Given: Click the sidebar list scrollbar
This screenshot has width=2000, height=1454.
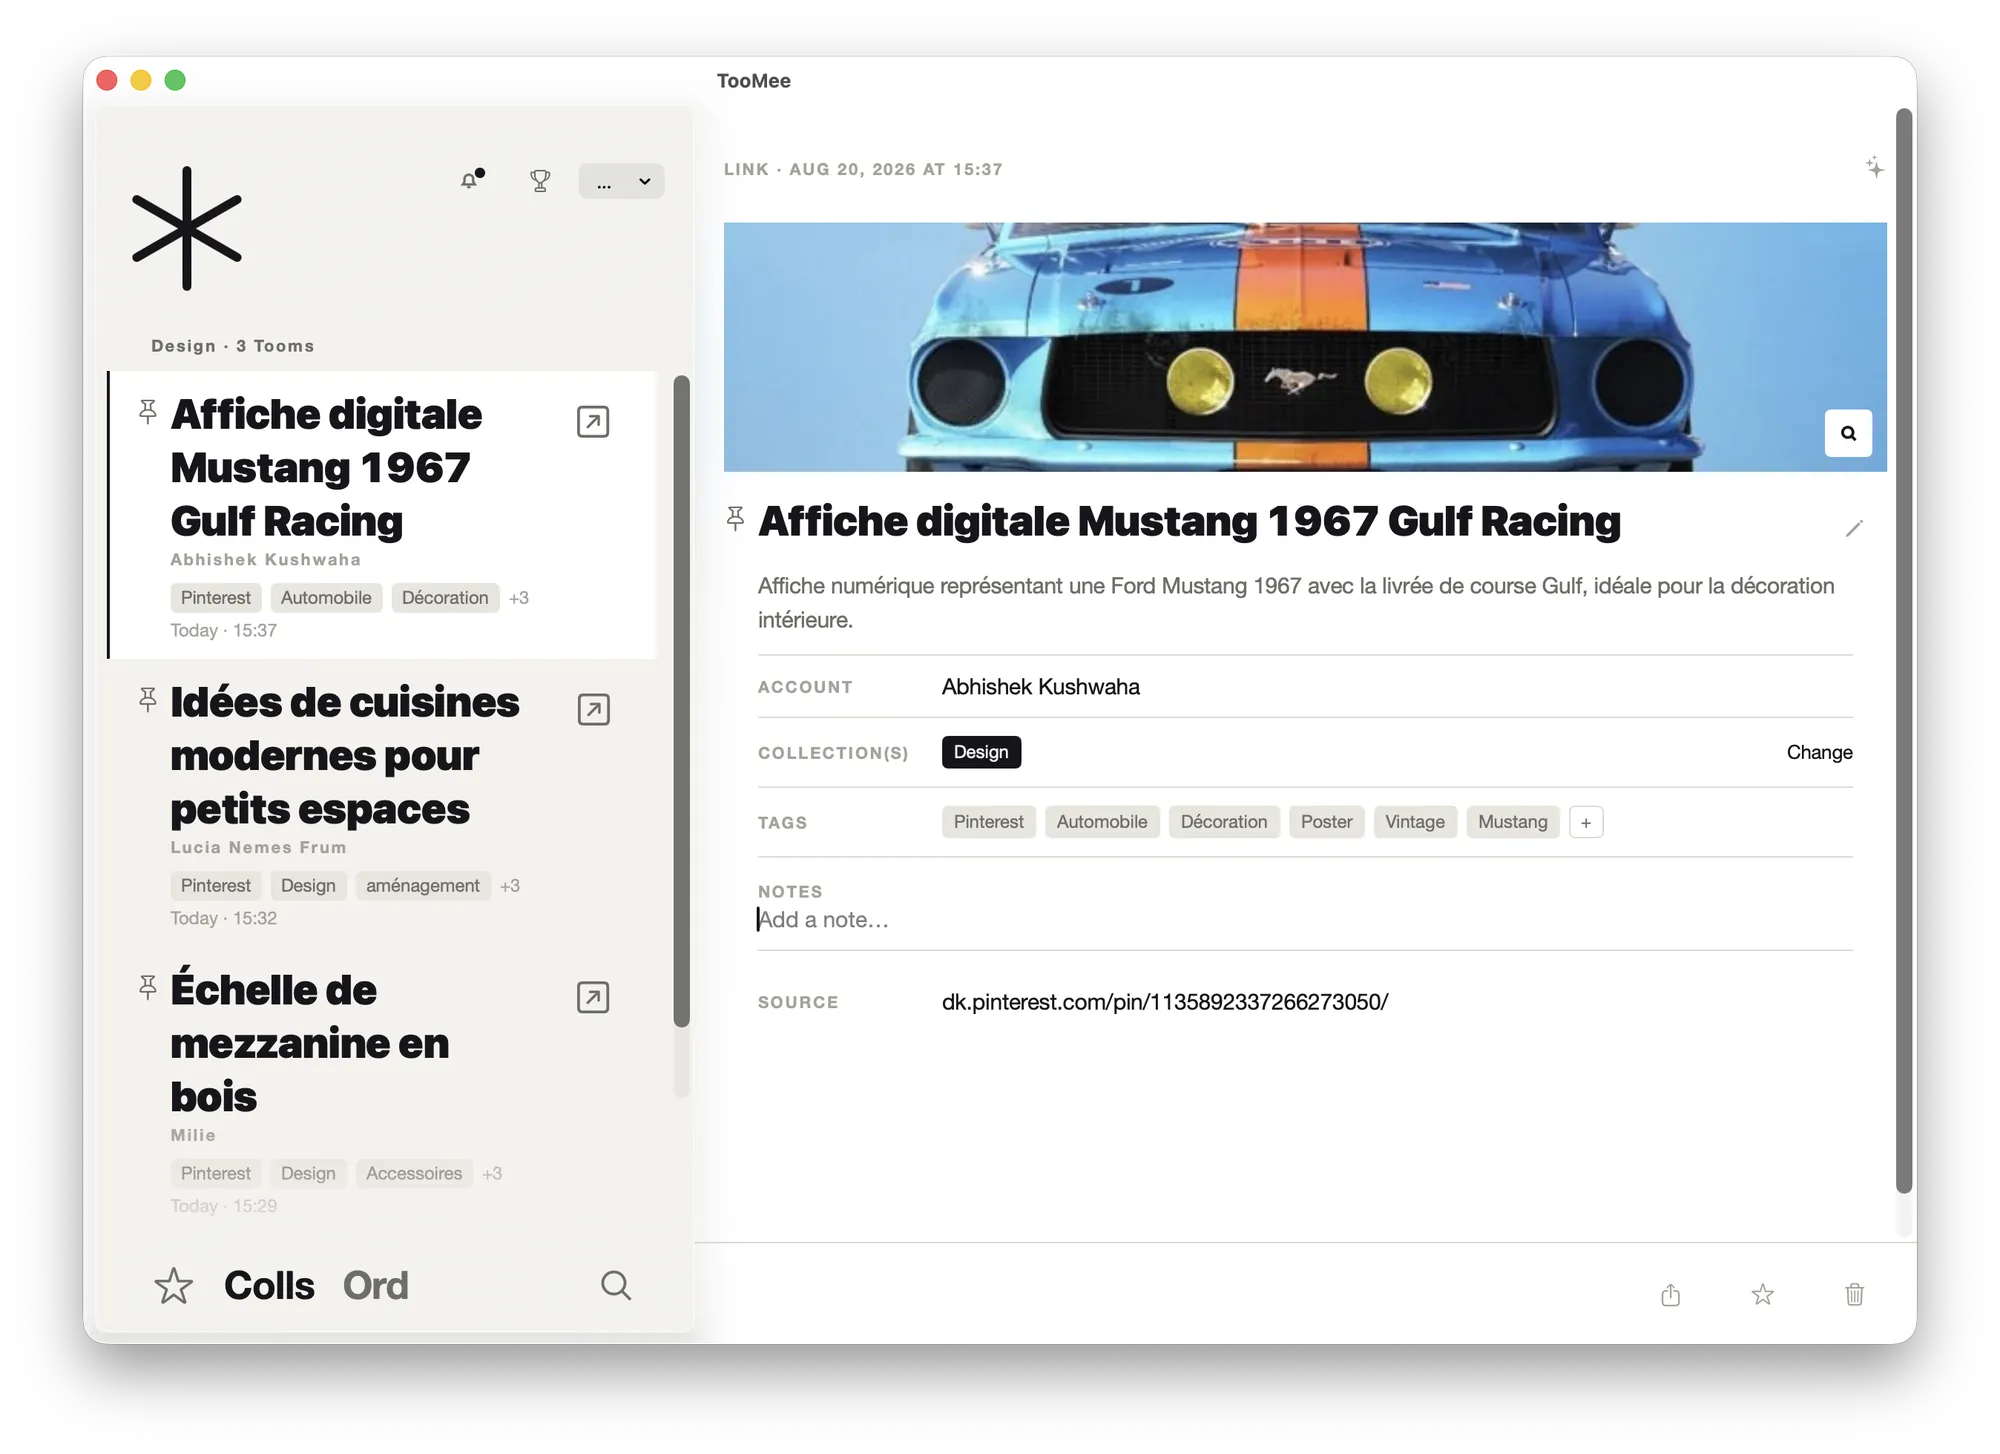Looking at the screenshot, I should (x=682, y=700).
